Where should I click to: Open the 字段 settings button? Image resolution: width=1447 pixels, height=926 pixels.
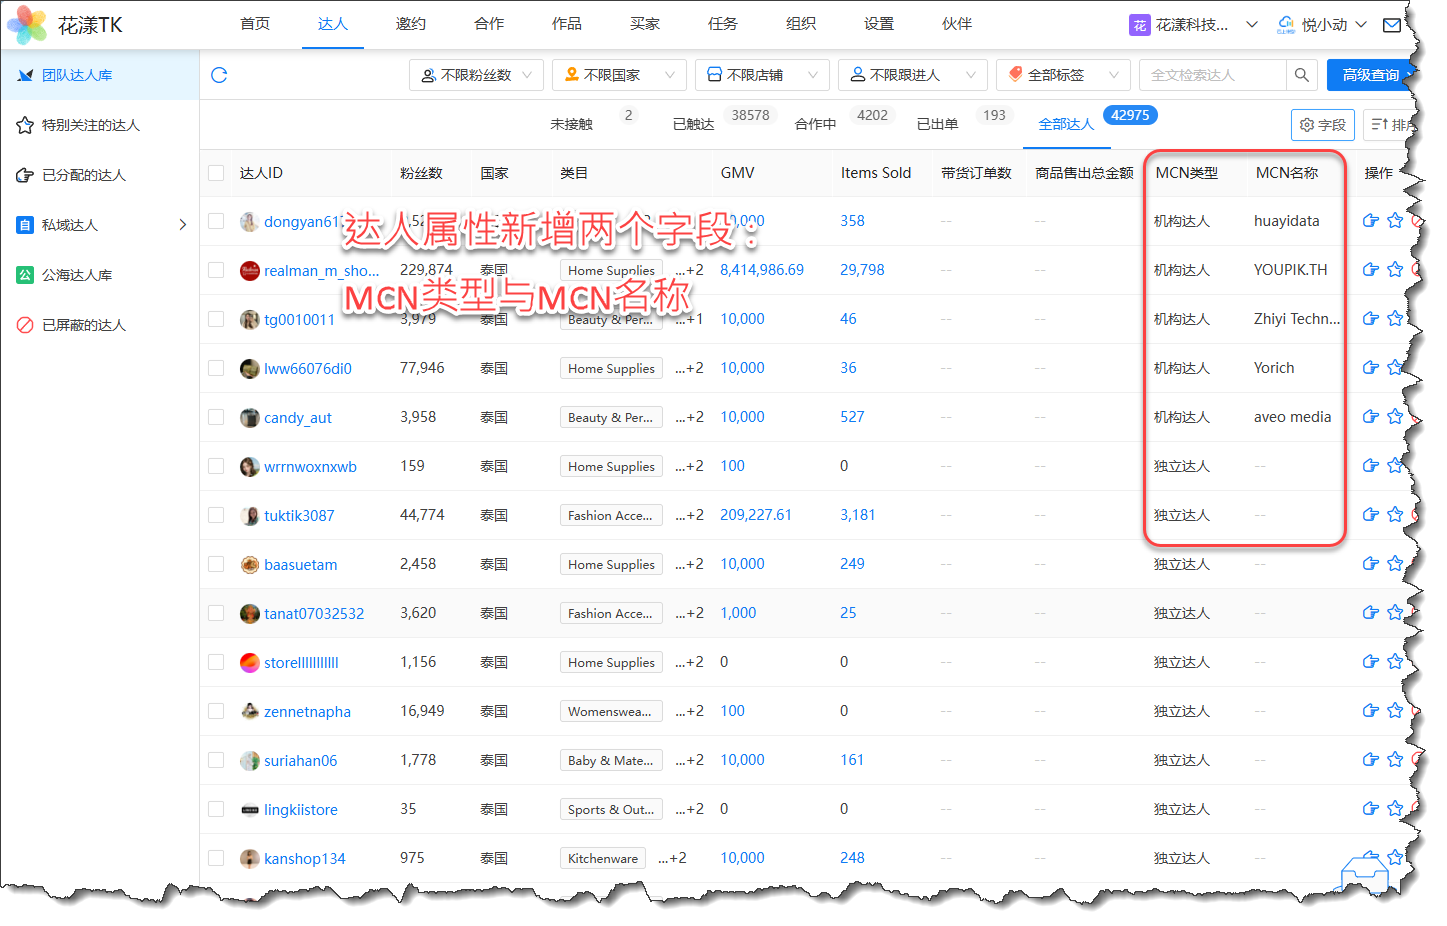[1322, 125]
